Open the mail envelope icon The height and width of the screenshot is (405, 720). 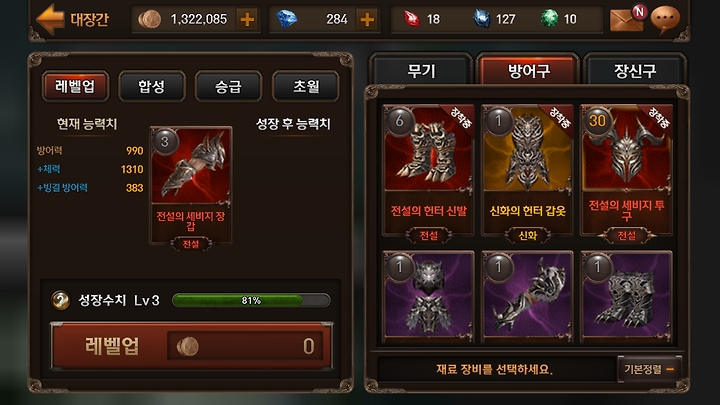[626, 19]
